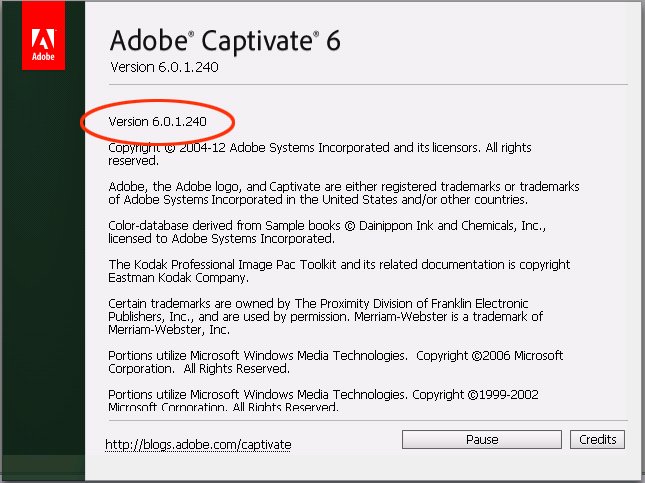The width and height of the screenshot is (645, 483).
Task: Click the divider line above the Pause button
Action: pyautogui.click(x=368, y=420)
